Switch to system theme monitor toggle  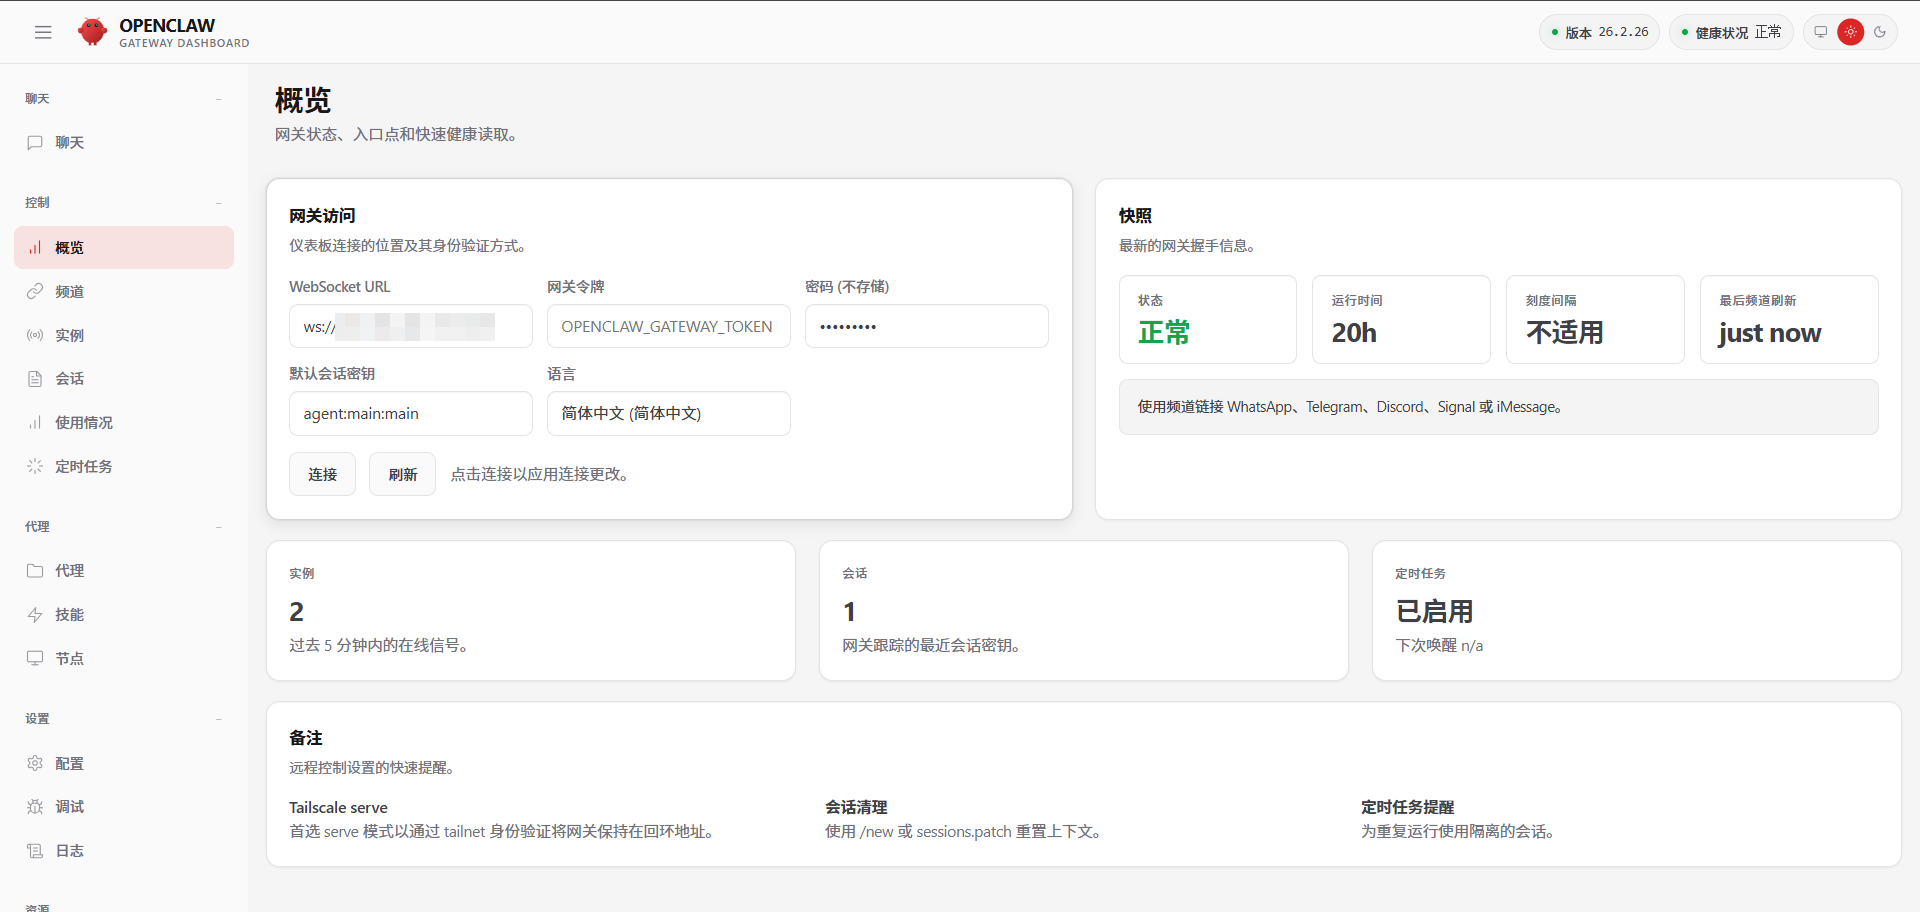(x=1821, y=32)
